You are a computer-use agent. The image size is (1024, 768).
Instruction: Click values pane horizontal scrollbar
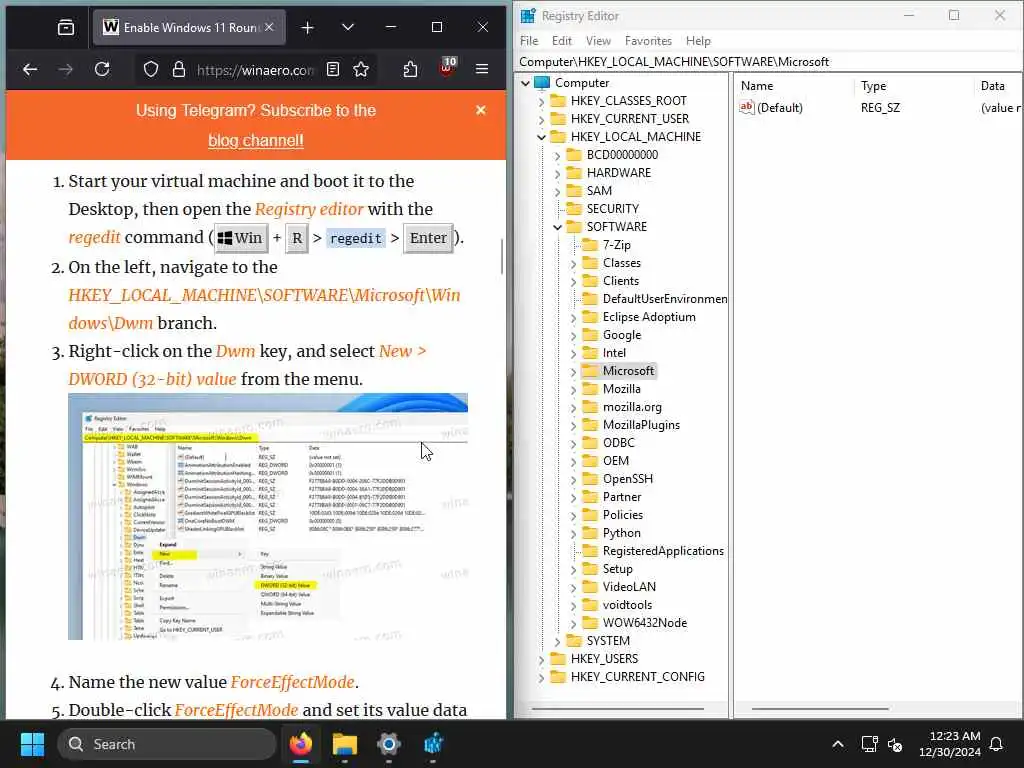[820, 709]
